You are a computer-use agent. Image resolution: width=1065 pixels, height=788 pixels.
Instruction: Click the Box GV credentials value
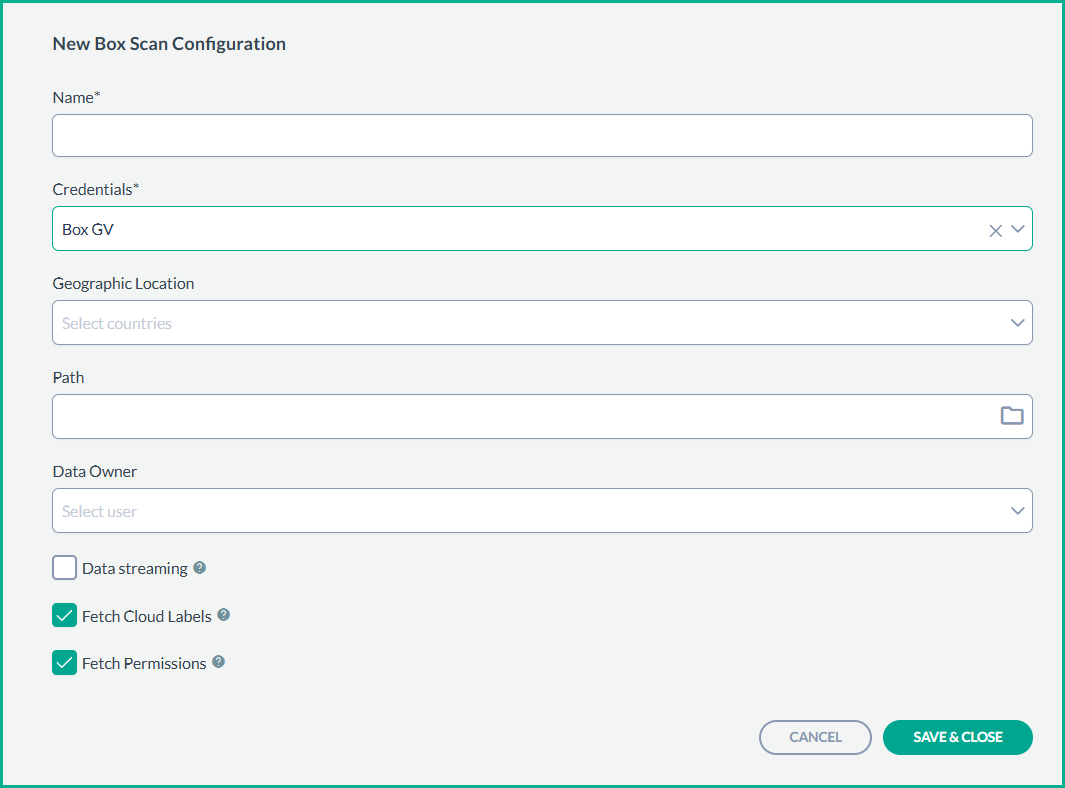pyautogui.click(x=89, y=229)
